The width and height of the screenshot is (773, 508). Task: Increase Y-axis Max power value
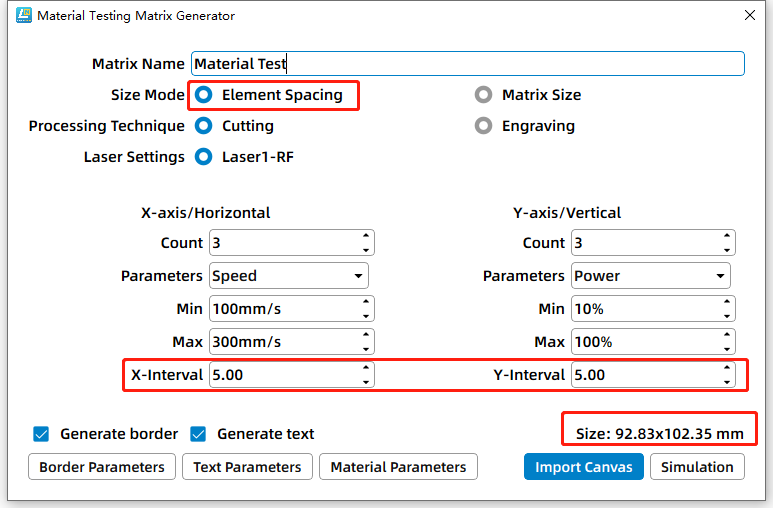pos(727,336)
